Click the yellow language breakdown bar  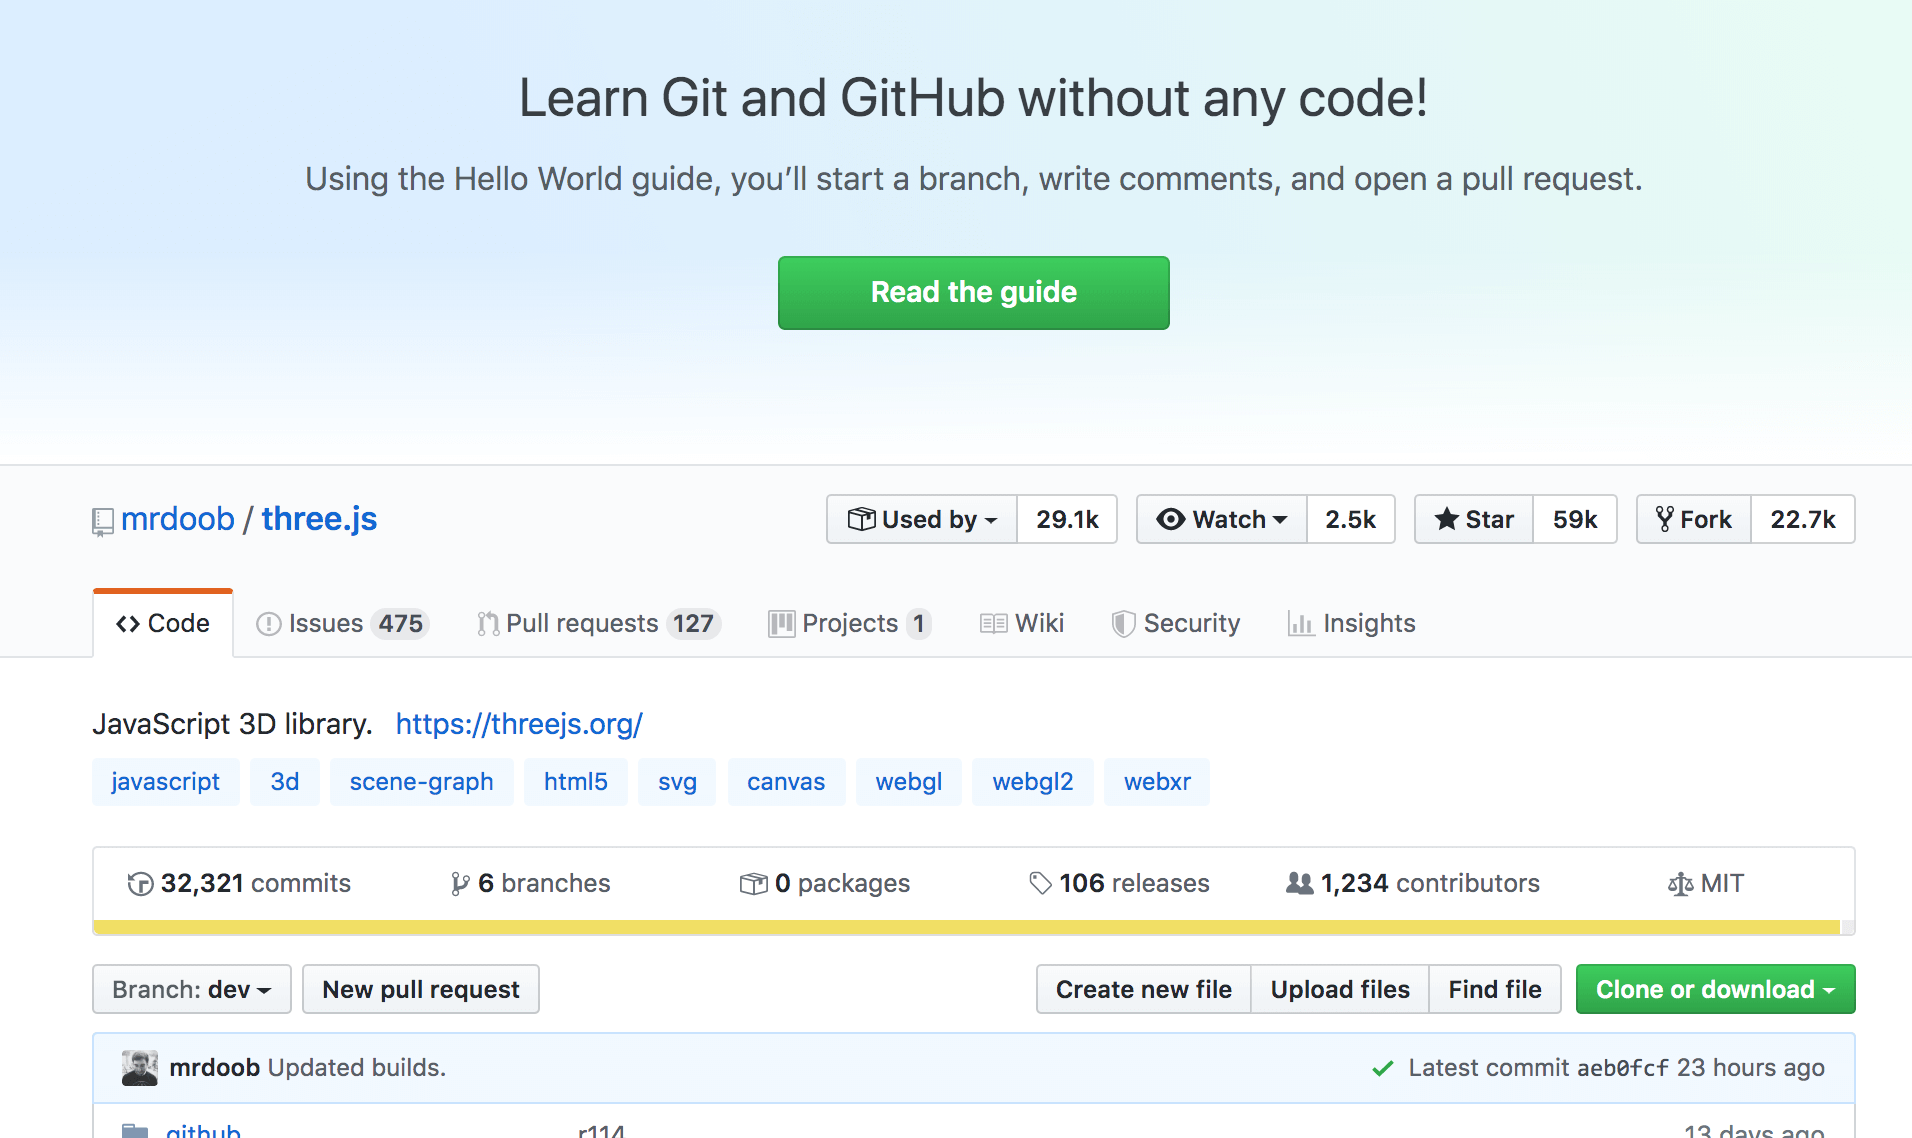coord(967,927)
